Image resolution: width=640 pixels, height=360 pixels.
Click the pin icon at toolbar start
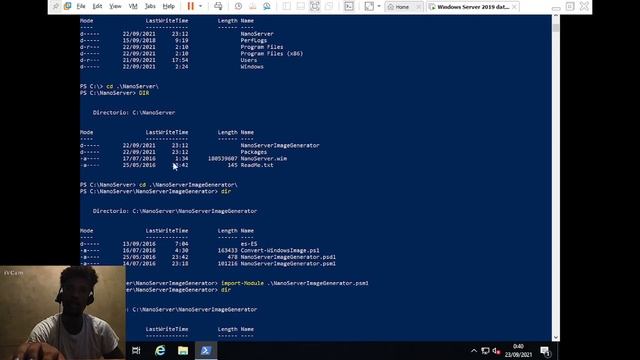56,6
